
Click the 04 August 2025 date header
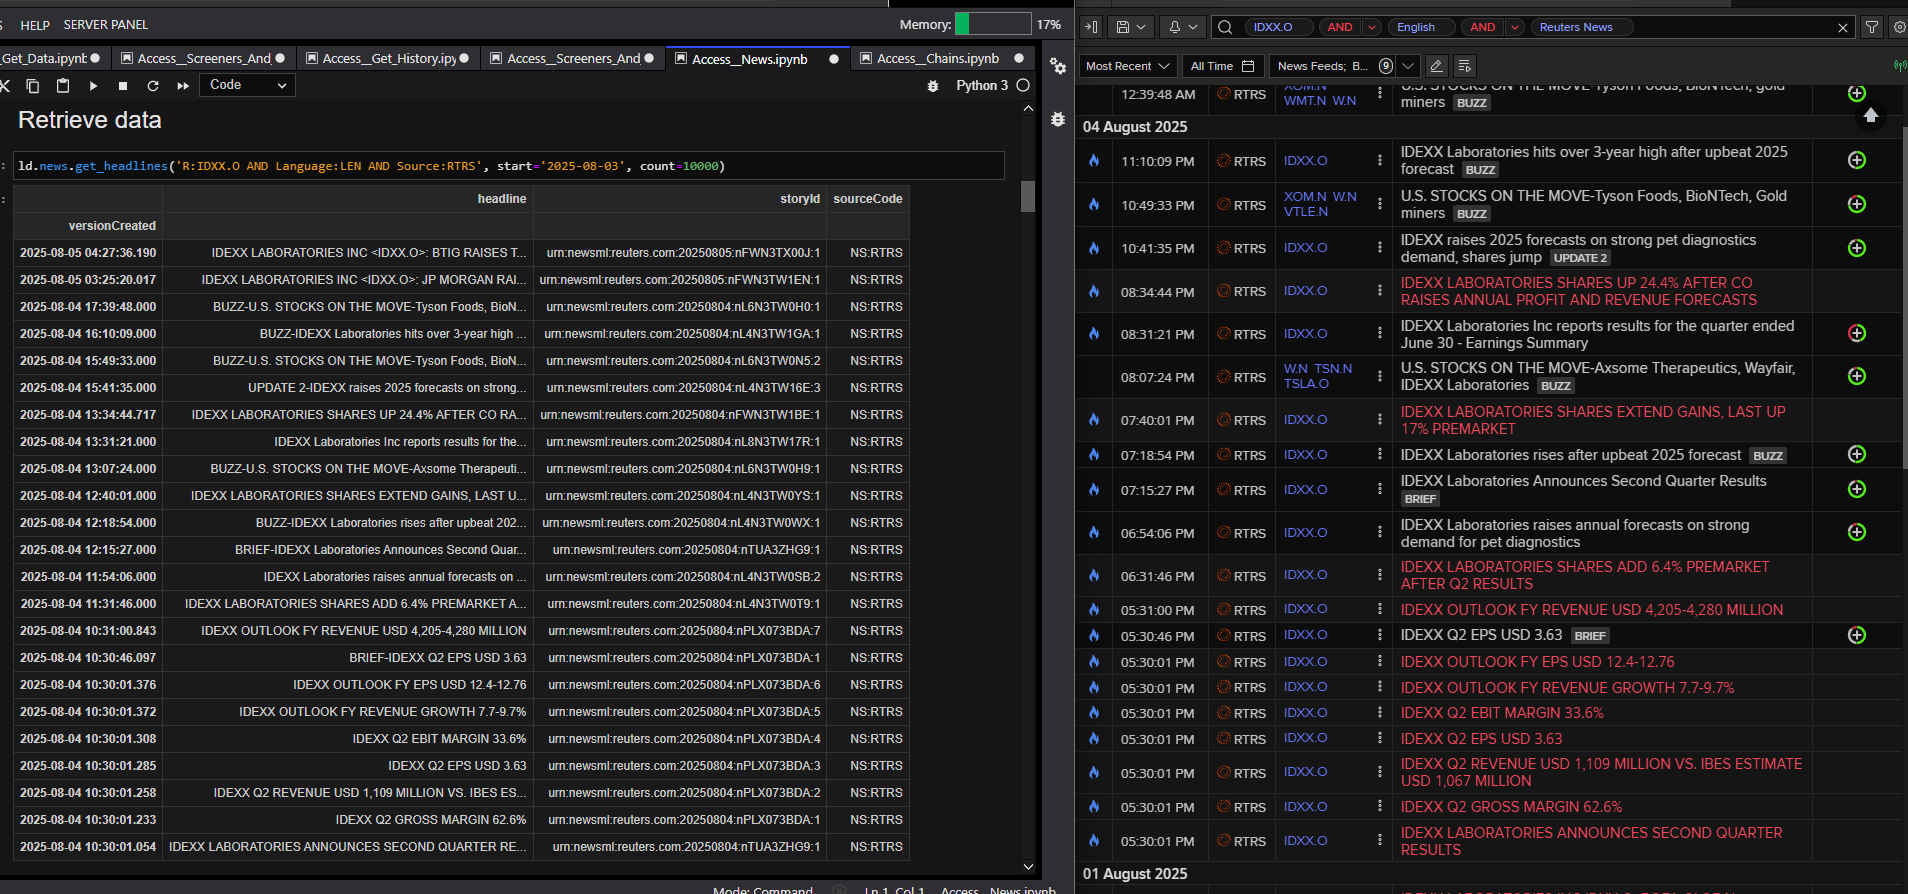(1135, 127)
